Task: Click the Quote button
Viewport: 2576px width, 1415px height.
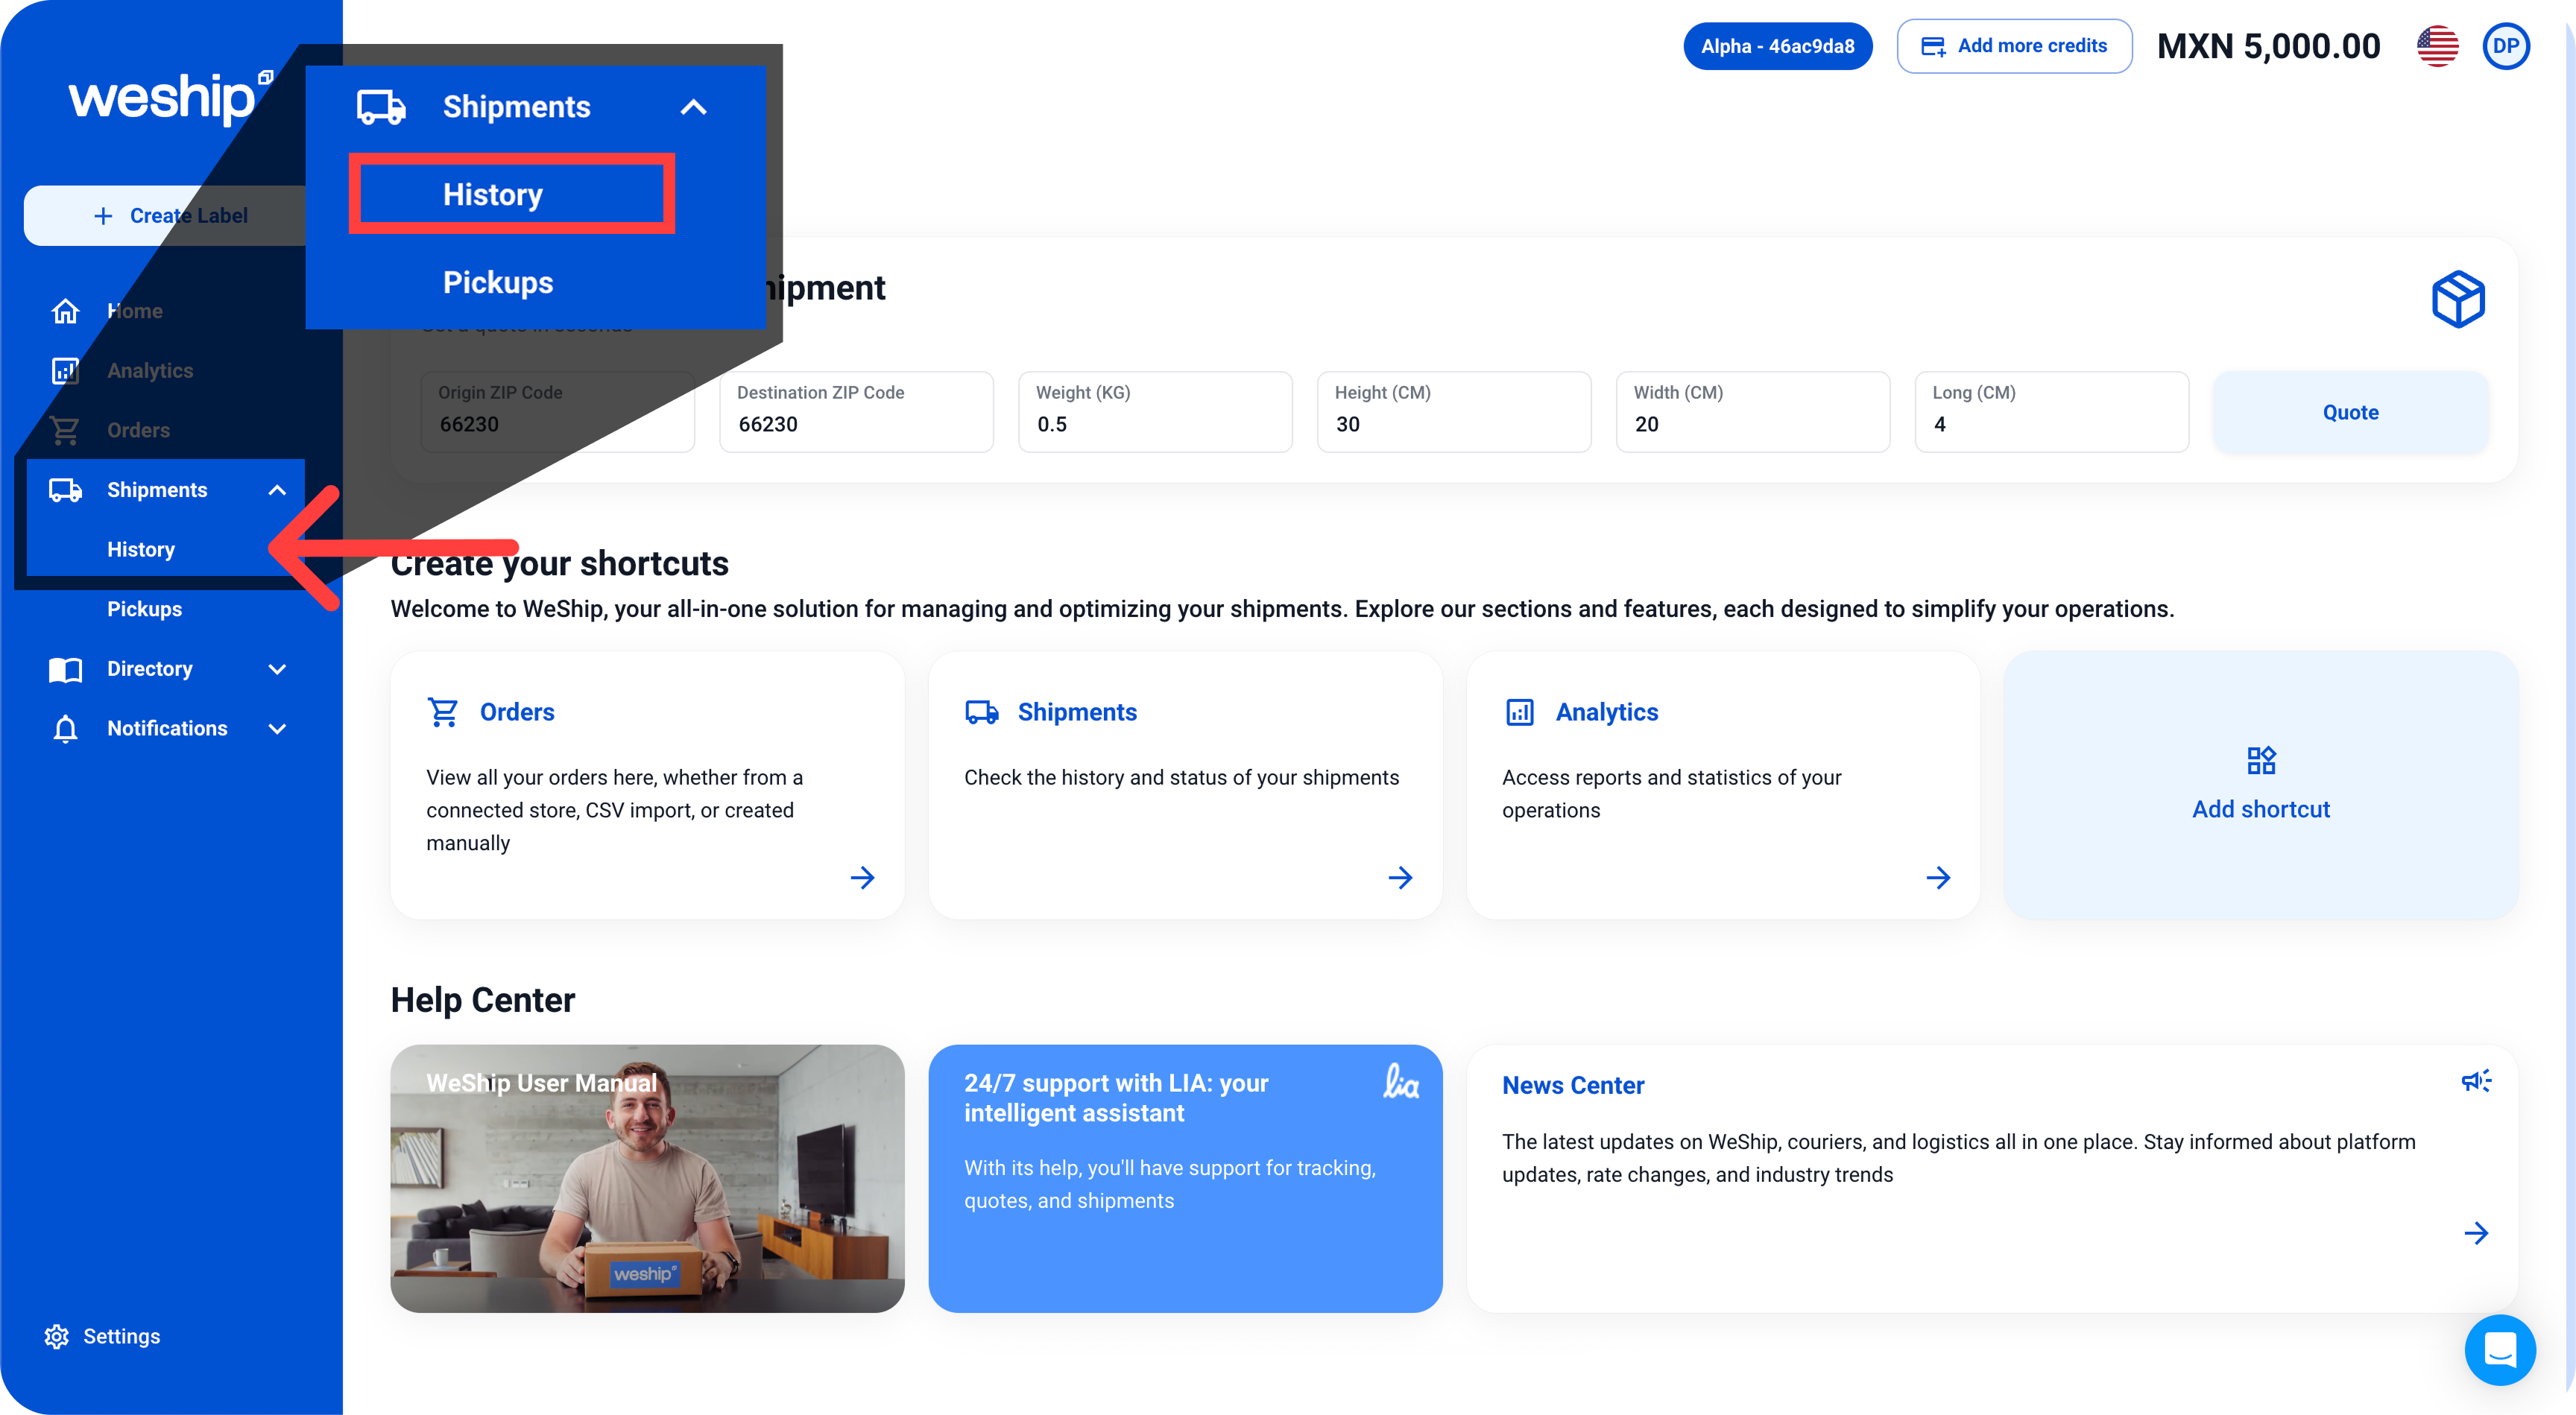Action: (x=2350, y=412)
